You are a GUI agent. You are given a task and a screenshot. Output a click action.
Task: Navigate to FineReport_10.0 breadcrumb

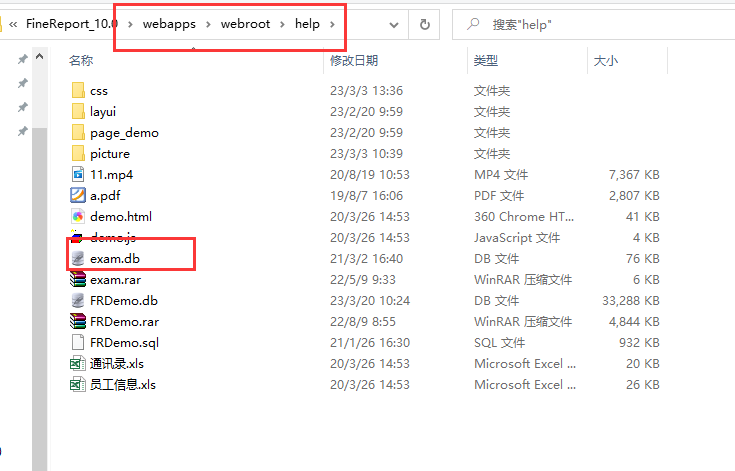tap(72, 24)
